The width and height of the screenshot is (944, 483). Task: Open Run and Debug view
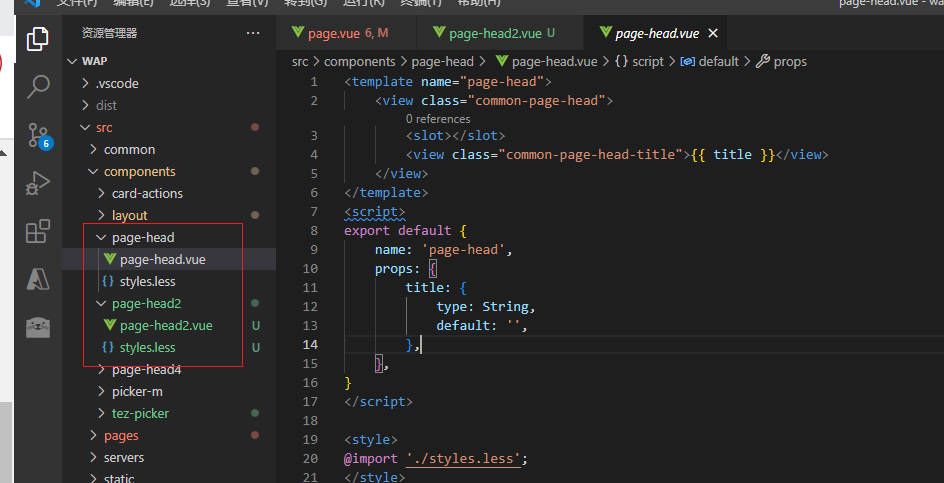pos(38,183)
